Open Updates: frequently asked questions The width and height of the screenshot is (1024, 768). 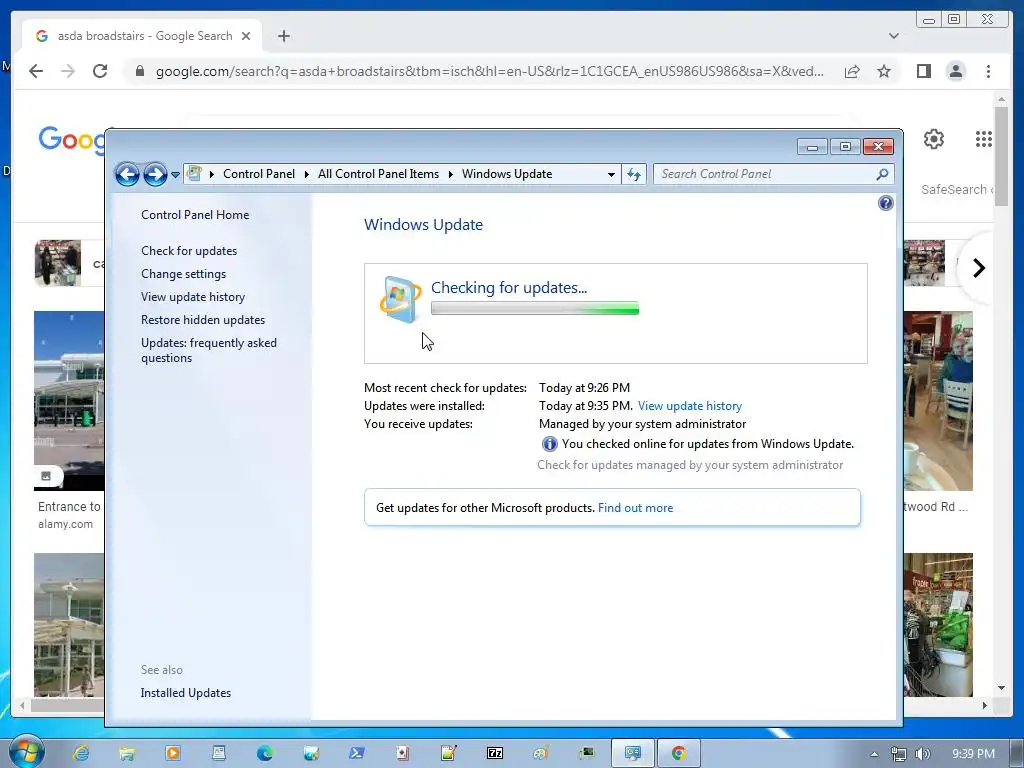(x=209, y=350)
